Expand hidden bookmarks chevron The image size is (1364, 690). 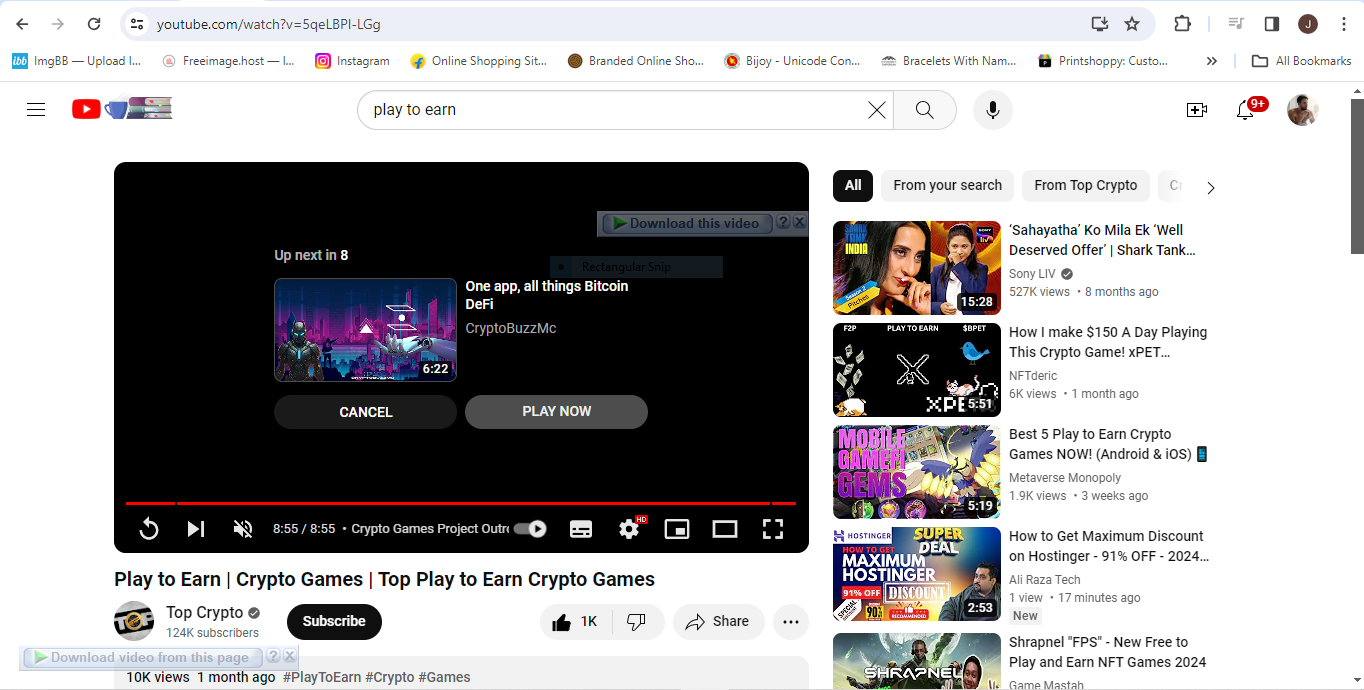coord(1212,61)
